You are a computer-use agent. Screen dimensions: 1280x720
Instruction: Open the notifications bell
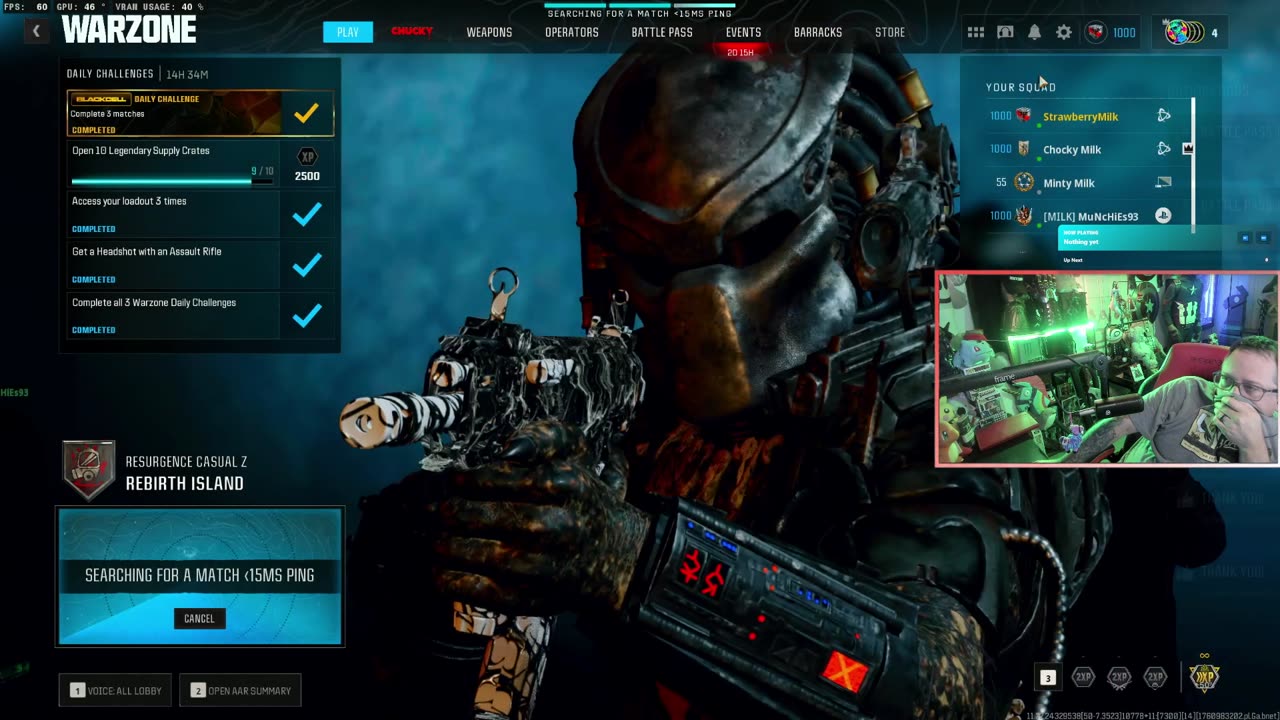pos(1035,32)
